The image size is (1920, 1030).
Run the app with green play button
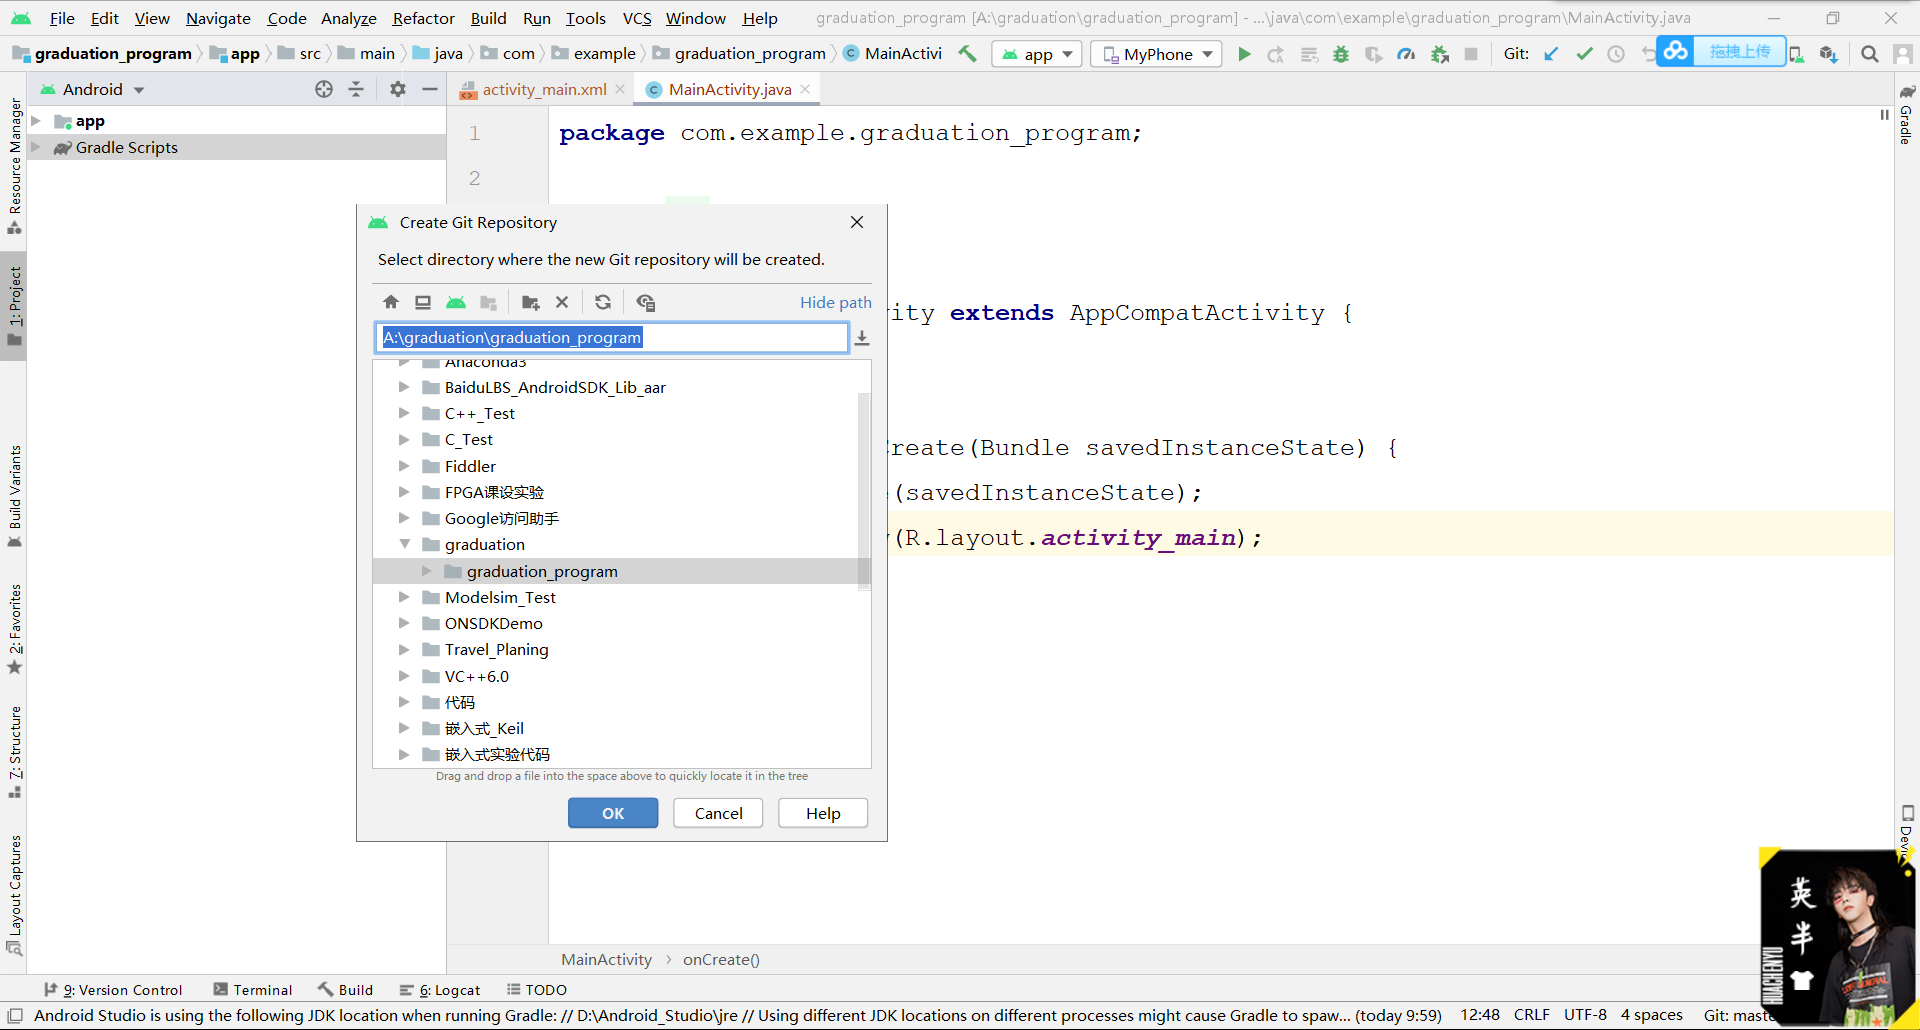[1244, 54]
